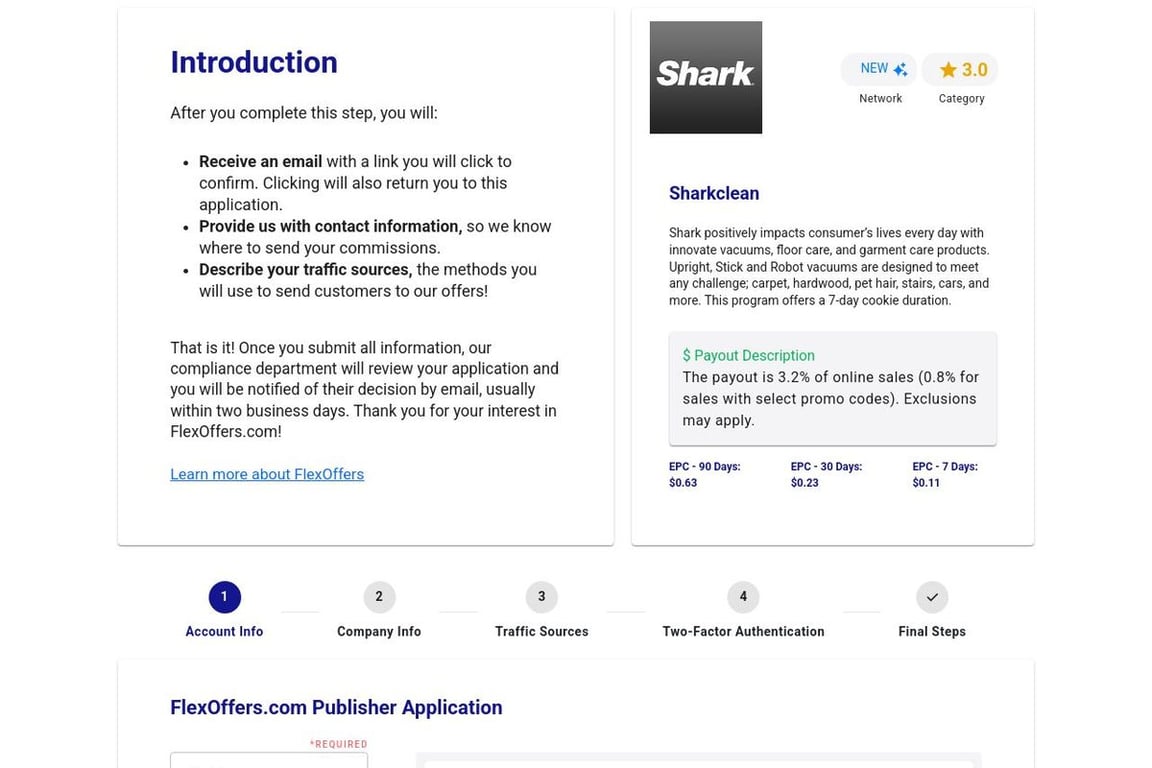1152x768 pixels.
Task: Click the Payout Description heading
Action: [748, 356]
